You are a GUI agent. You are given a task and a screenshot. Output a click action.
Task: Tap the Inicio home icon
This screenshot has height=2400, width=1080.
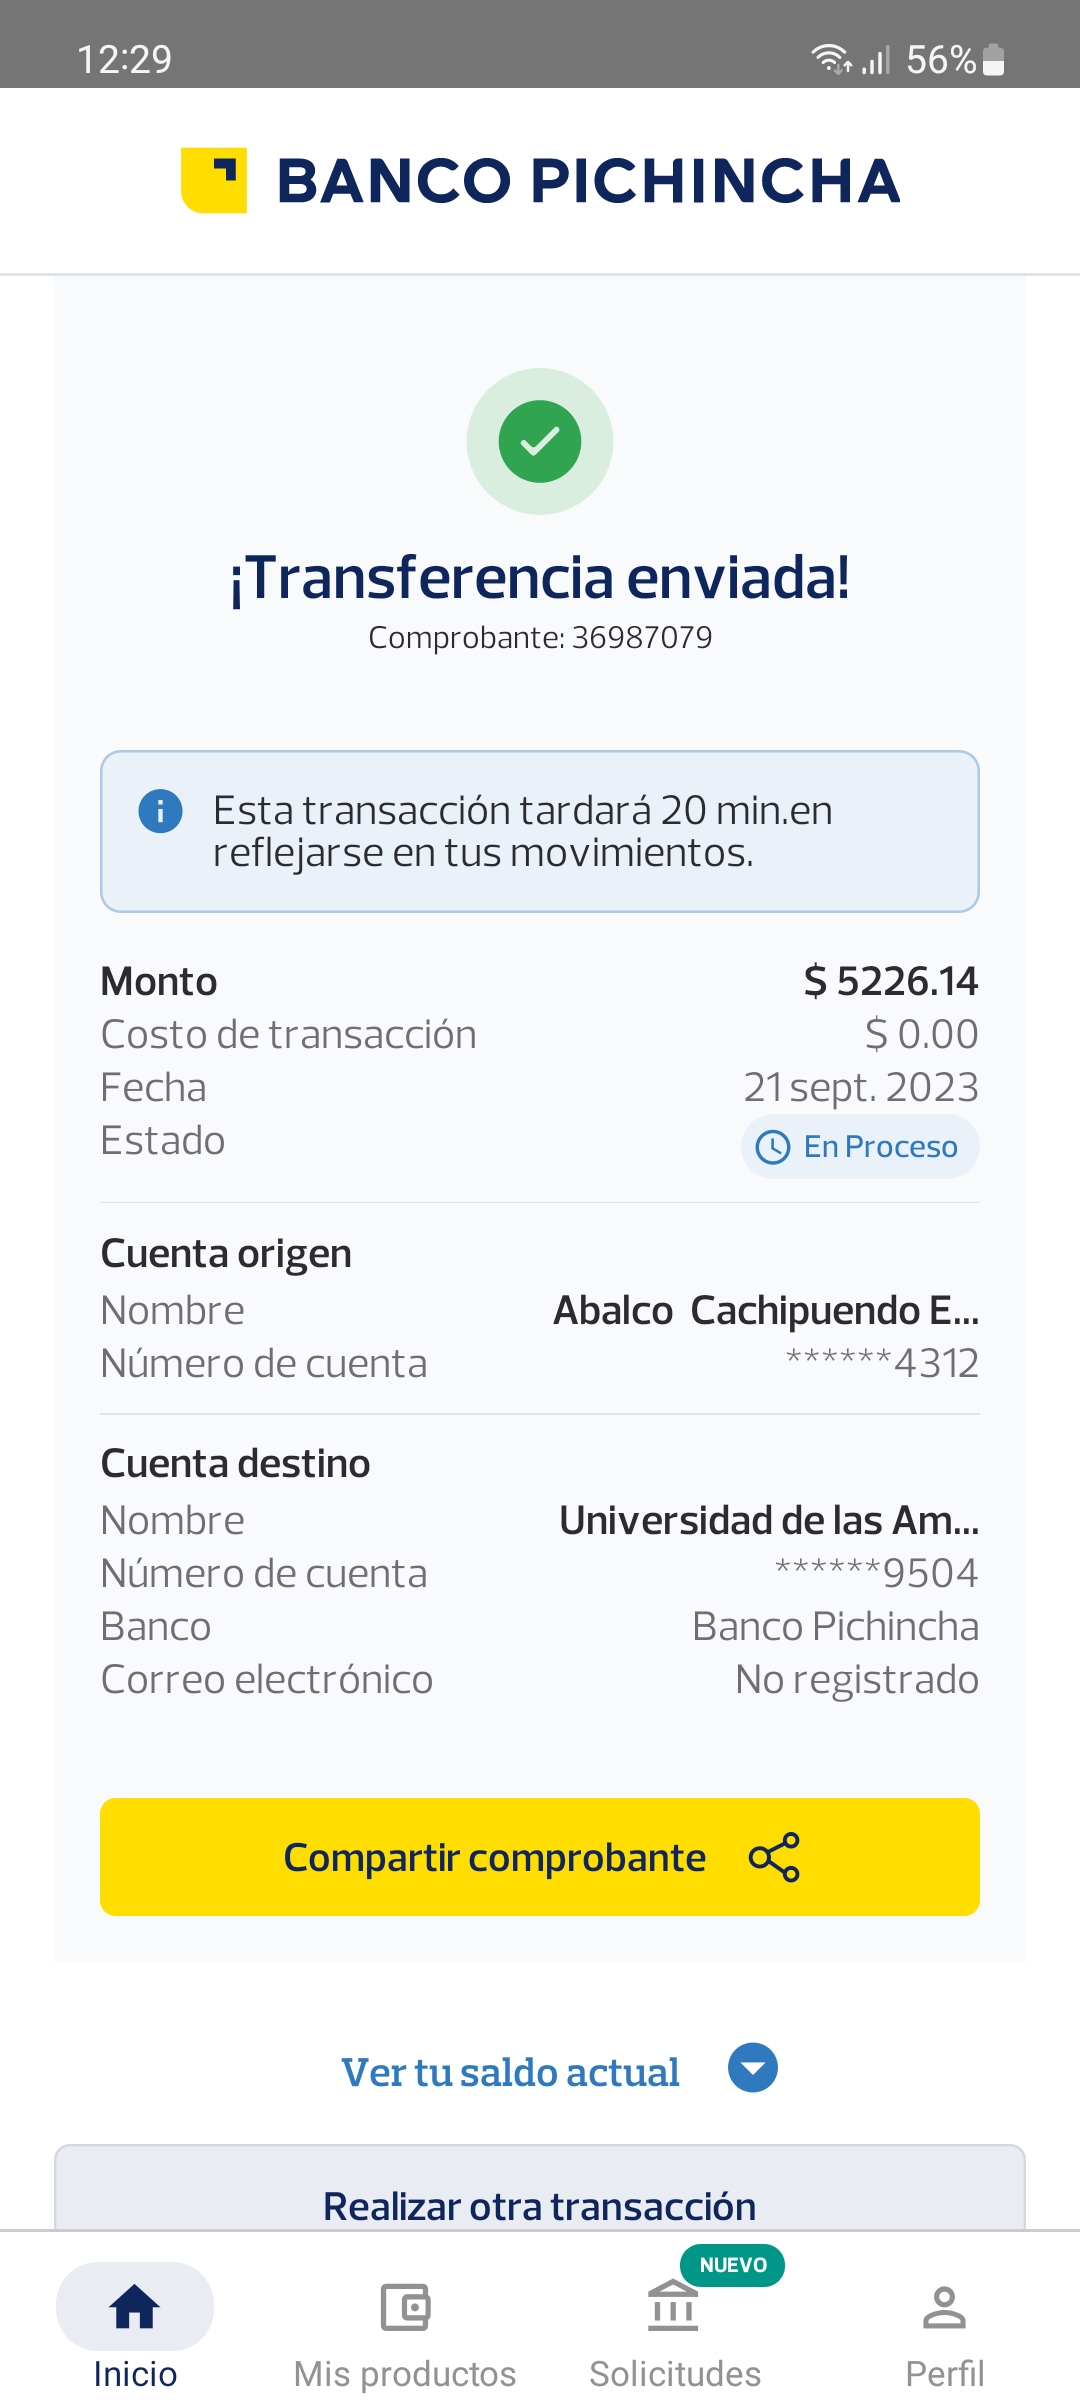pyautogui.click(x=135, y=2307)
